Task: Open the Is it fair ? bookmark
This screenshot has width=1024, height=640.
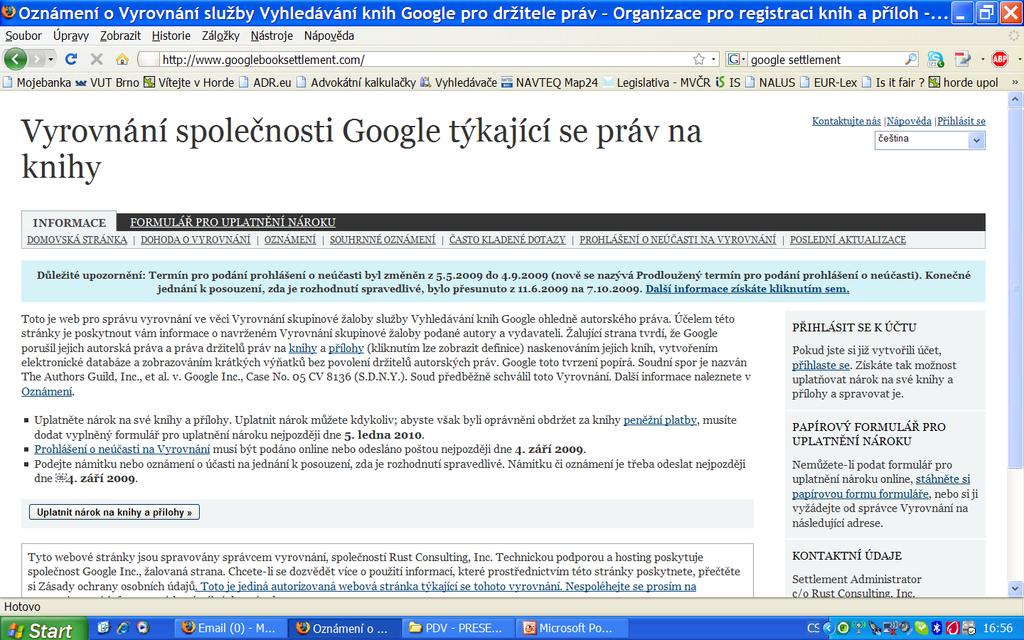Action: tap(893, 82)
